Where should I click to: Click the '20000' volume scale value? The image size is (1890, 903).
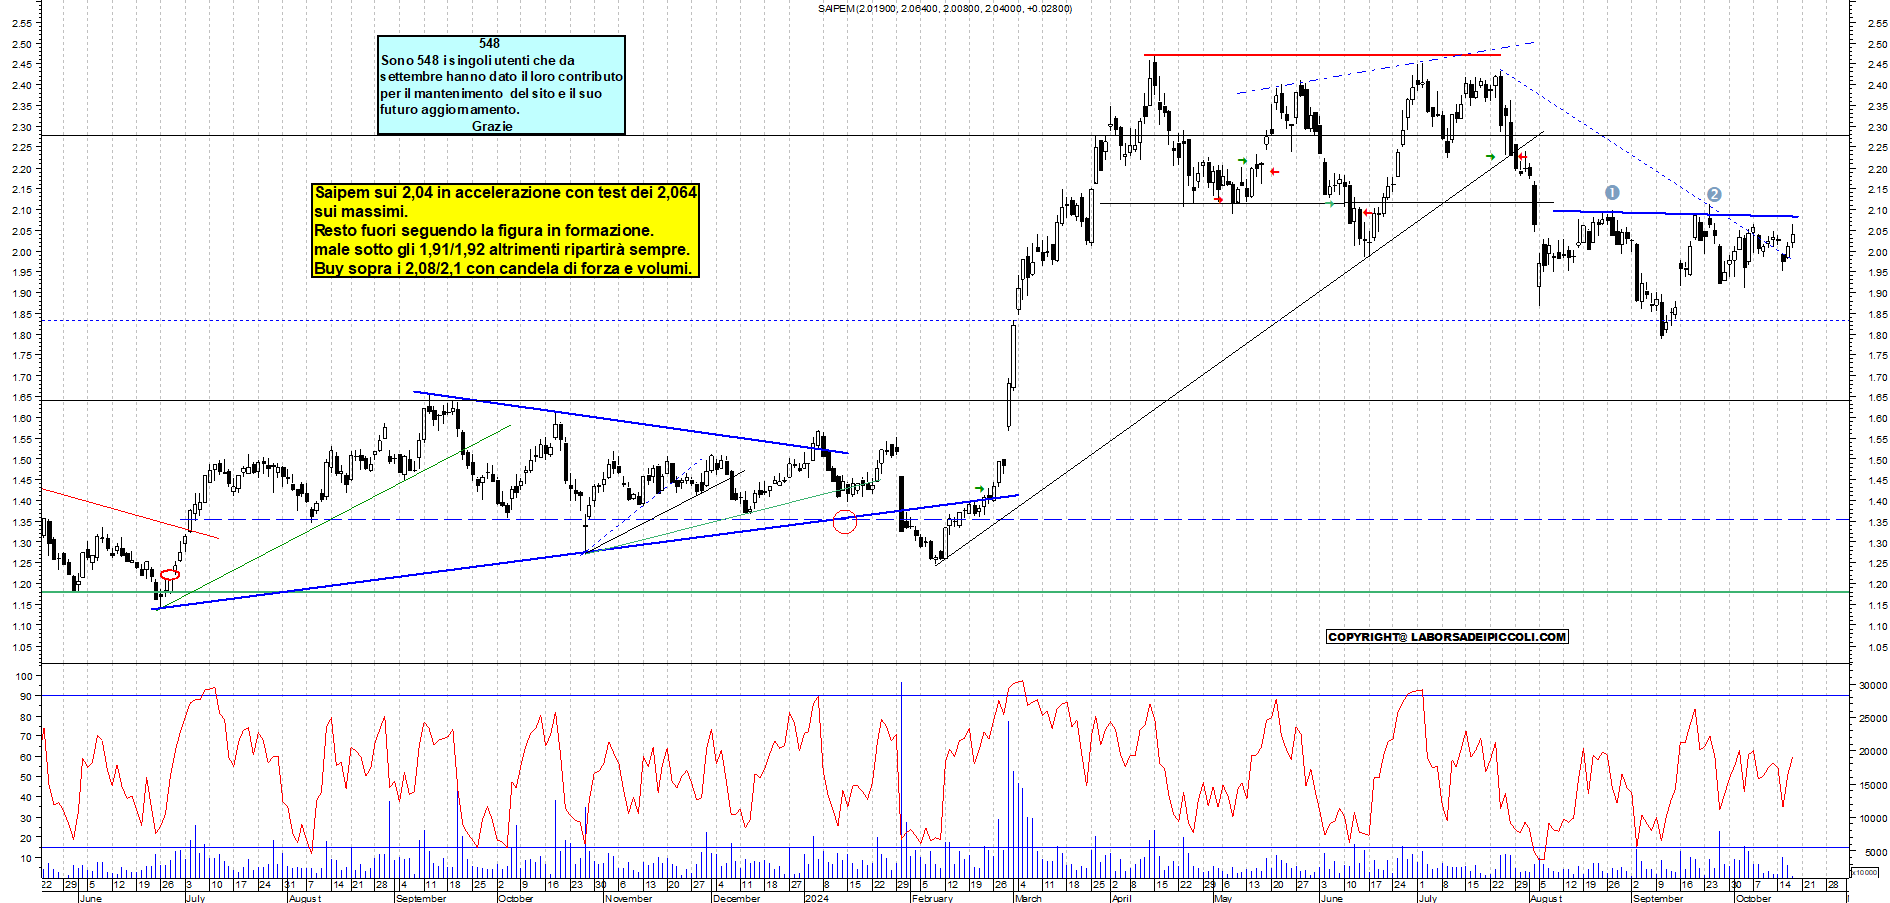pos(1873,752)
